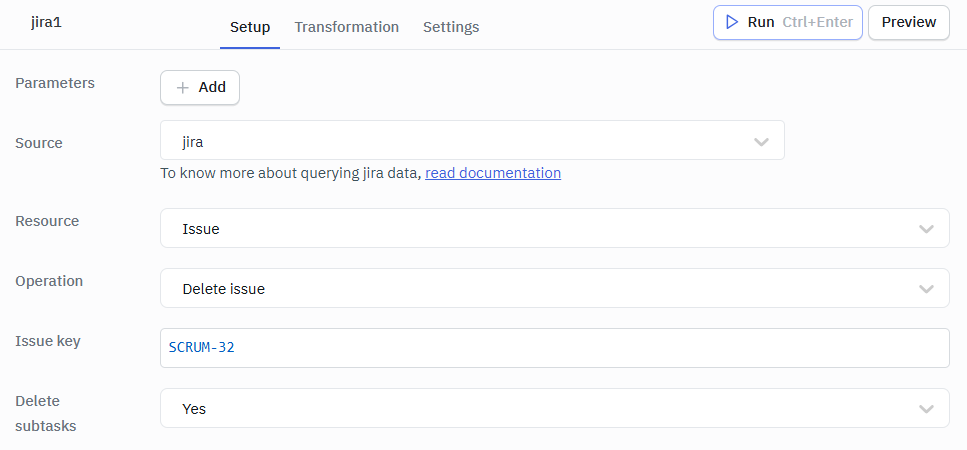
Task: Click the plus icon in Add button
Action: click(182, 88)
